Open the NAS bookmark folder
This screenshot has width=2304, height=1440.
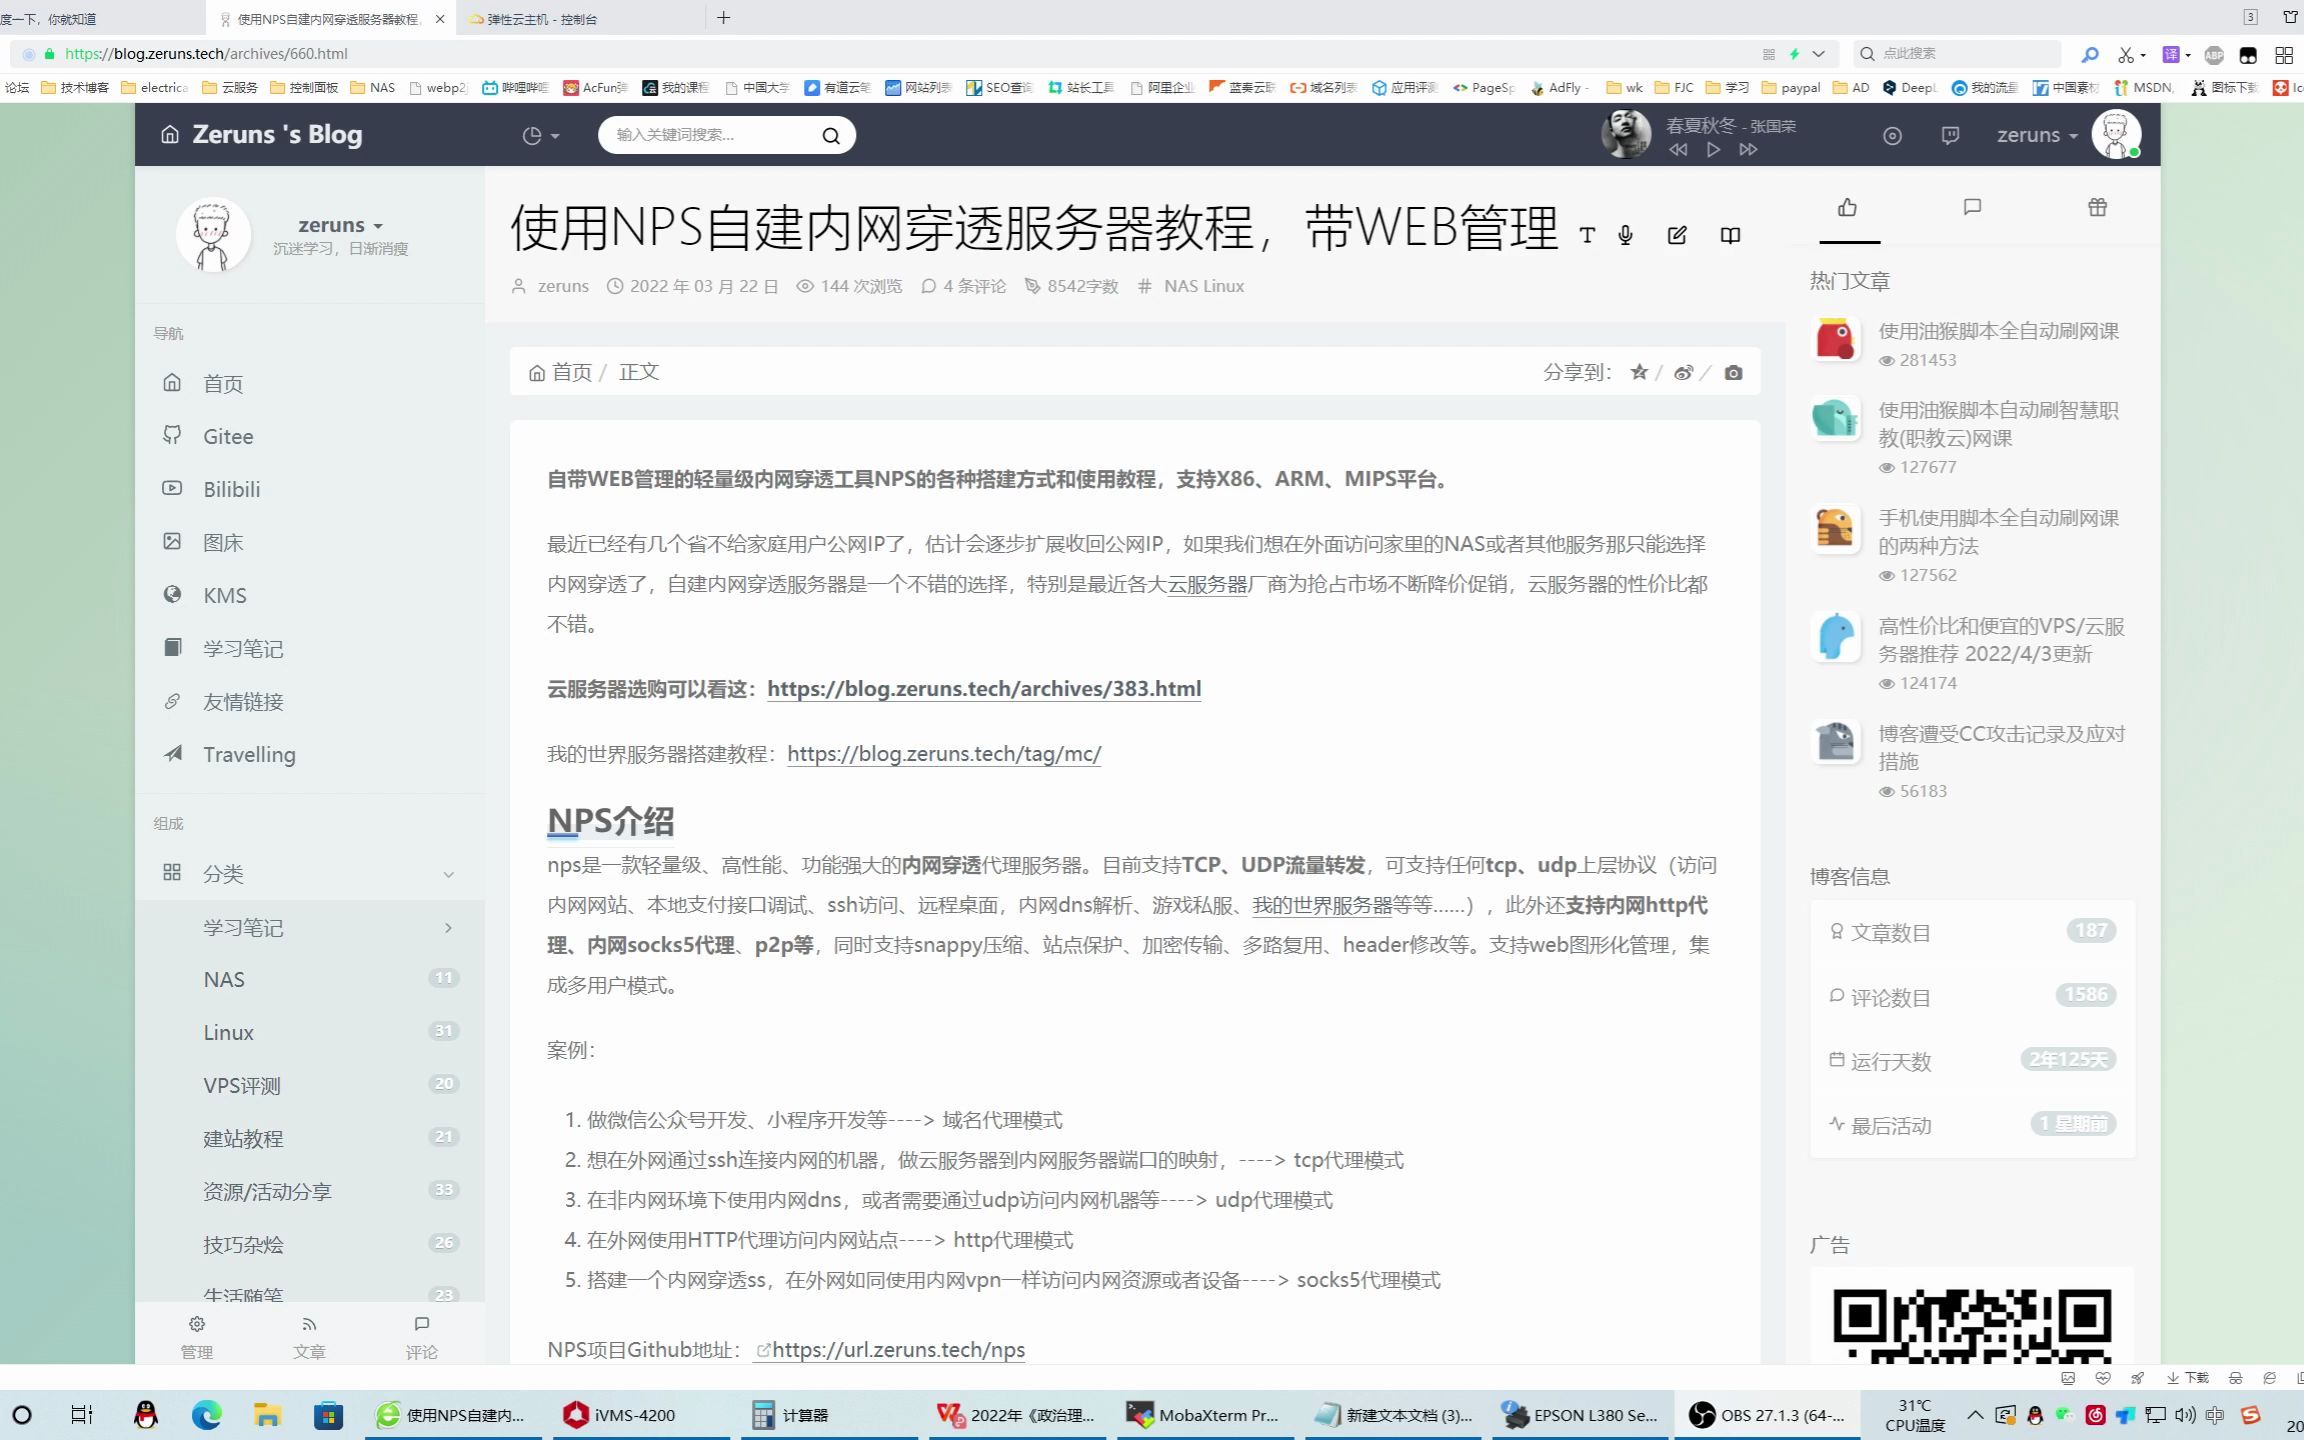pos(373,87)
